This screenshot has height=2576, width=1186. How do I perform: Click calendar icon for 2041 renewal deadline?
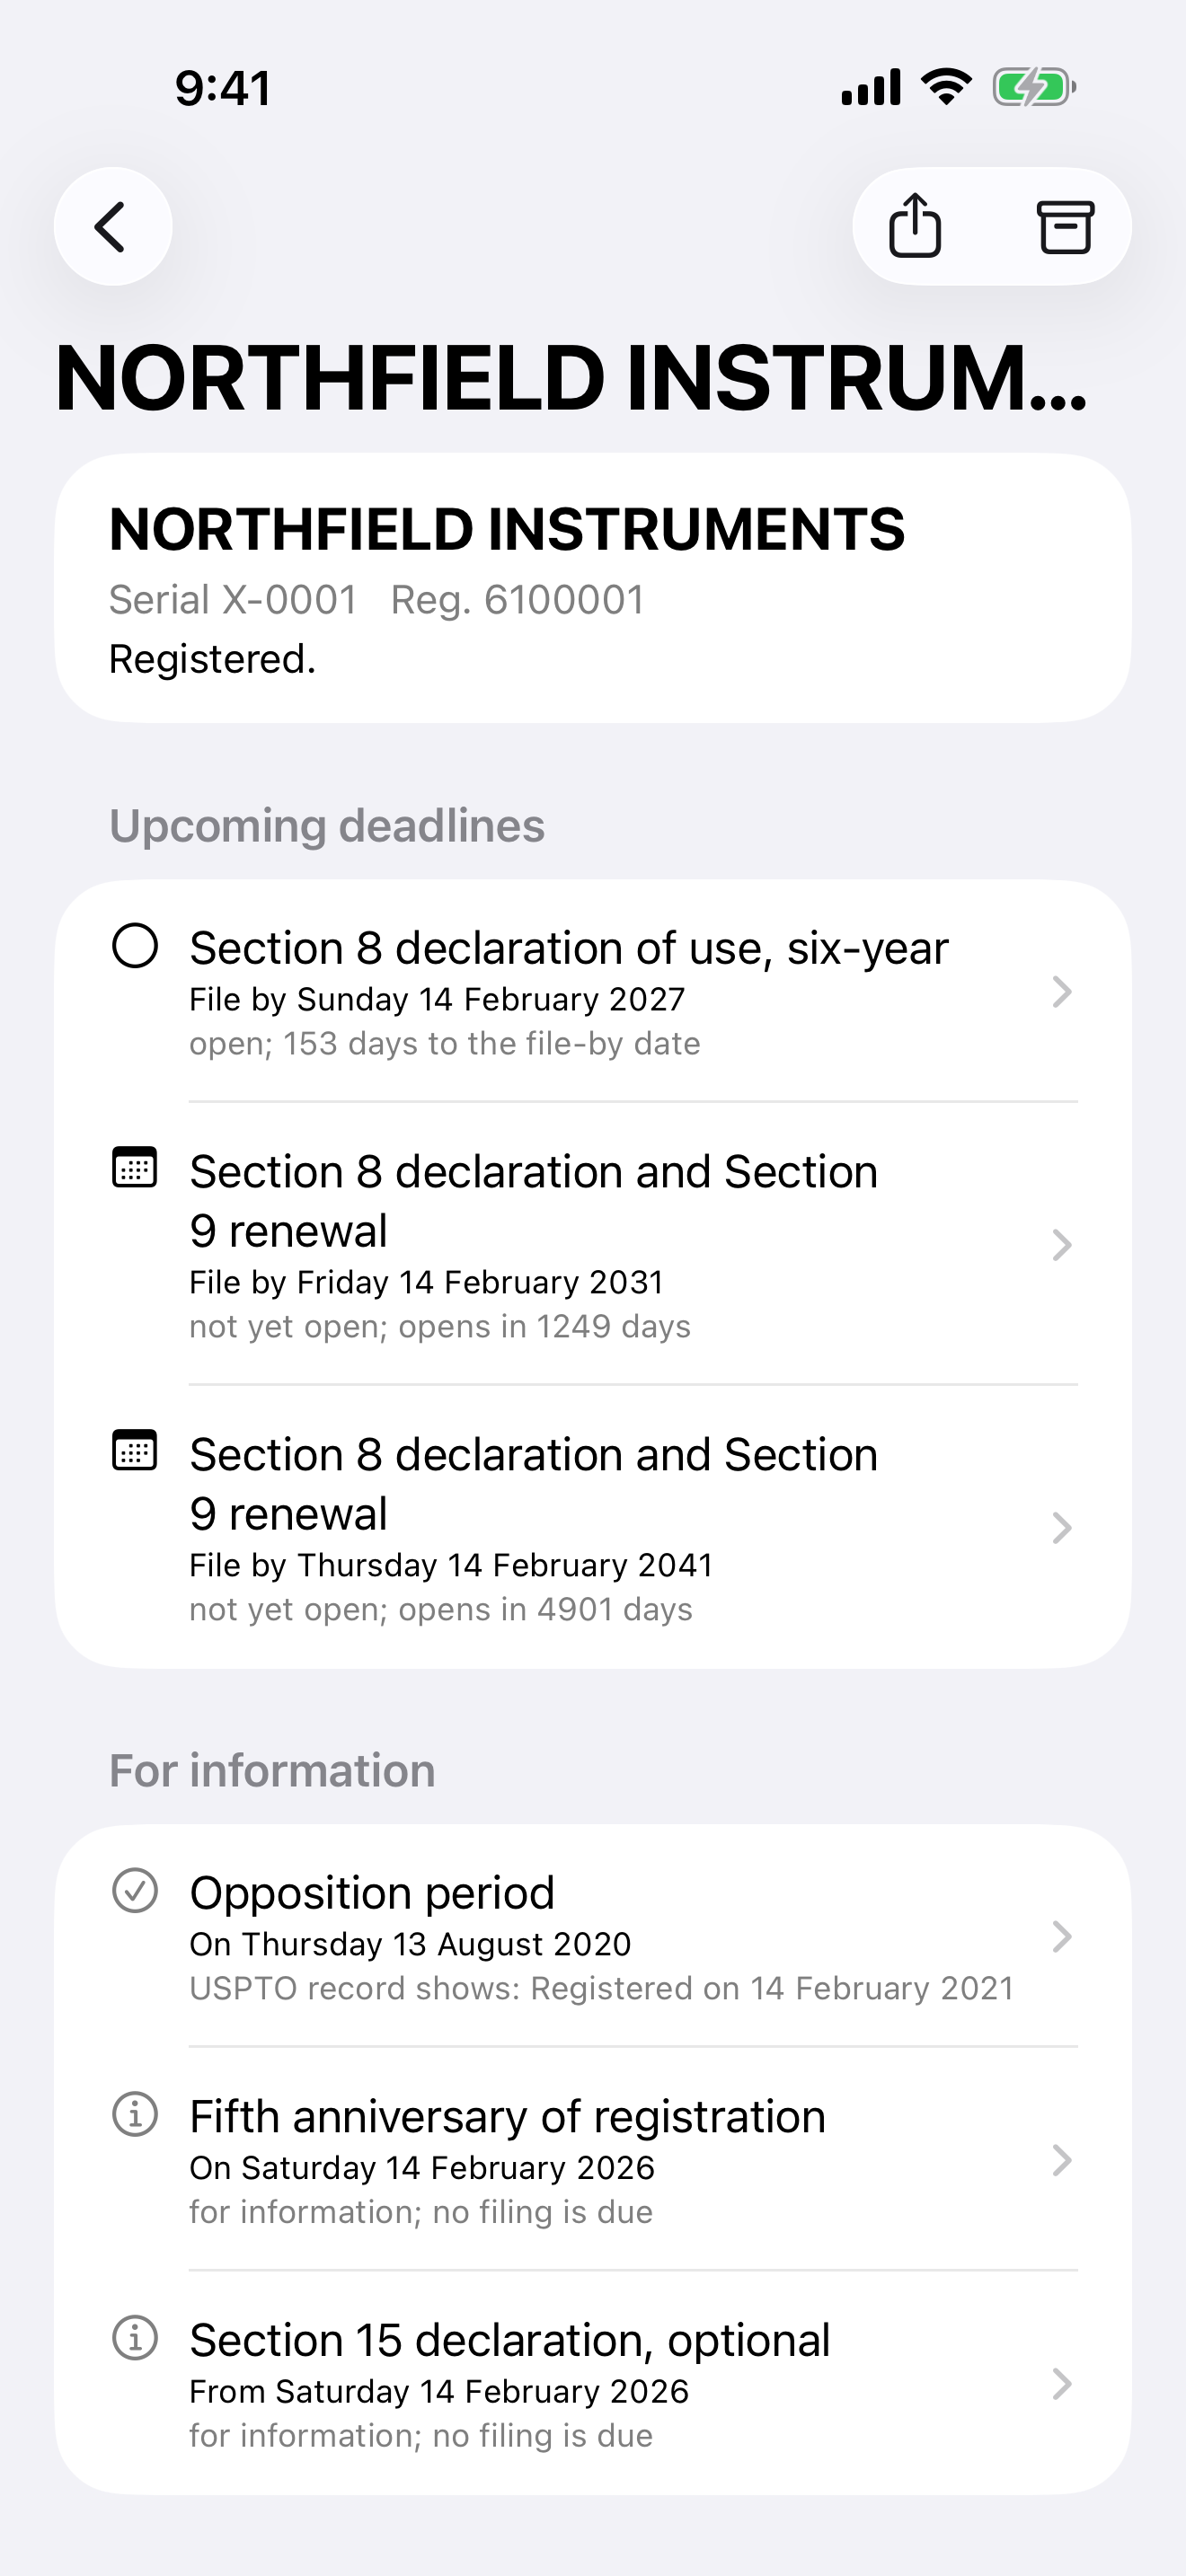(x=135, y=1450)
